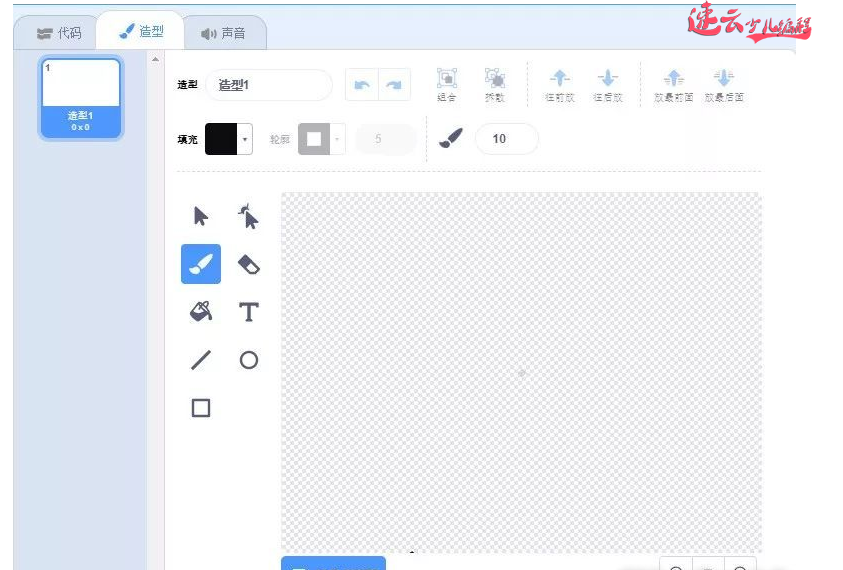Switch to the 代码 tab
This screenshot has width=843, height=570.
tap(58, 33)
